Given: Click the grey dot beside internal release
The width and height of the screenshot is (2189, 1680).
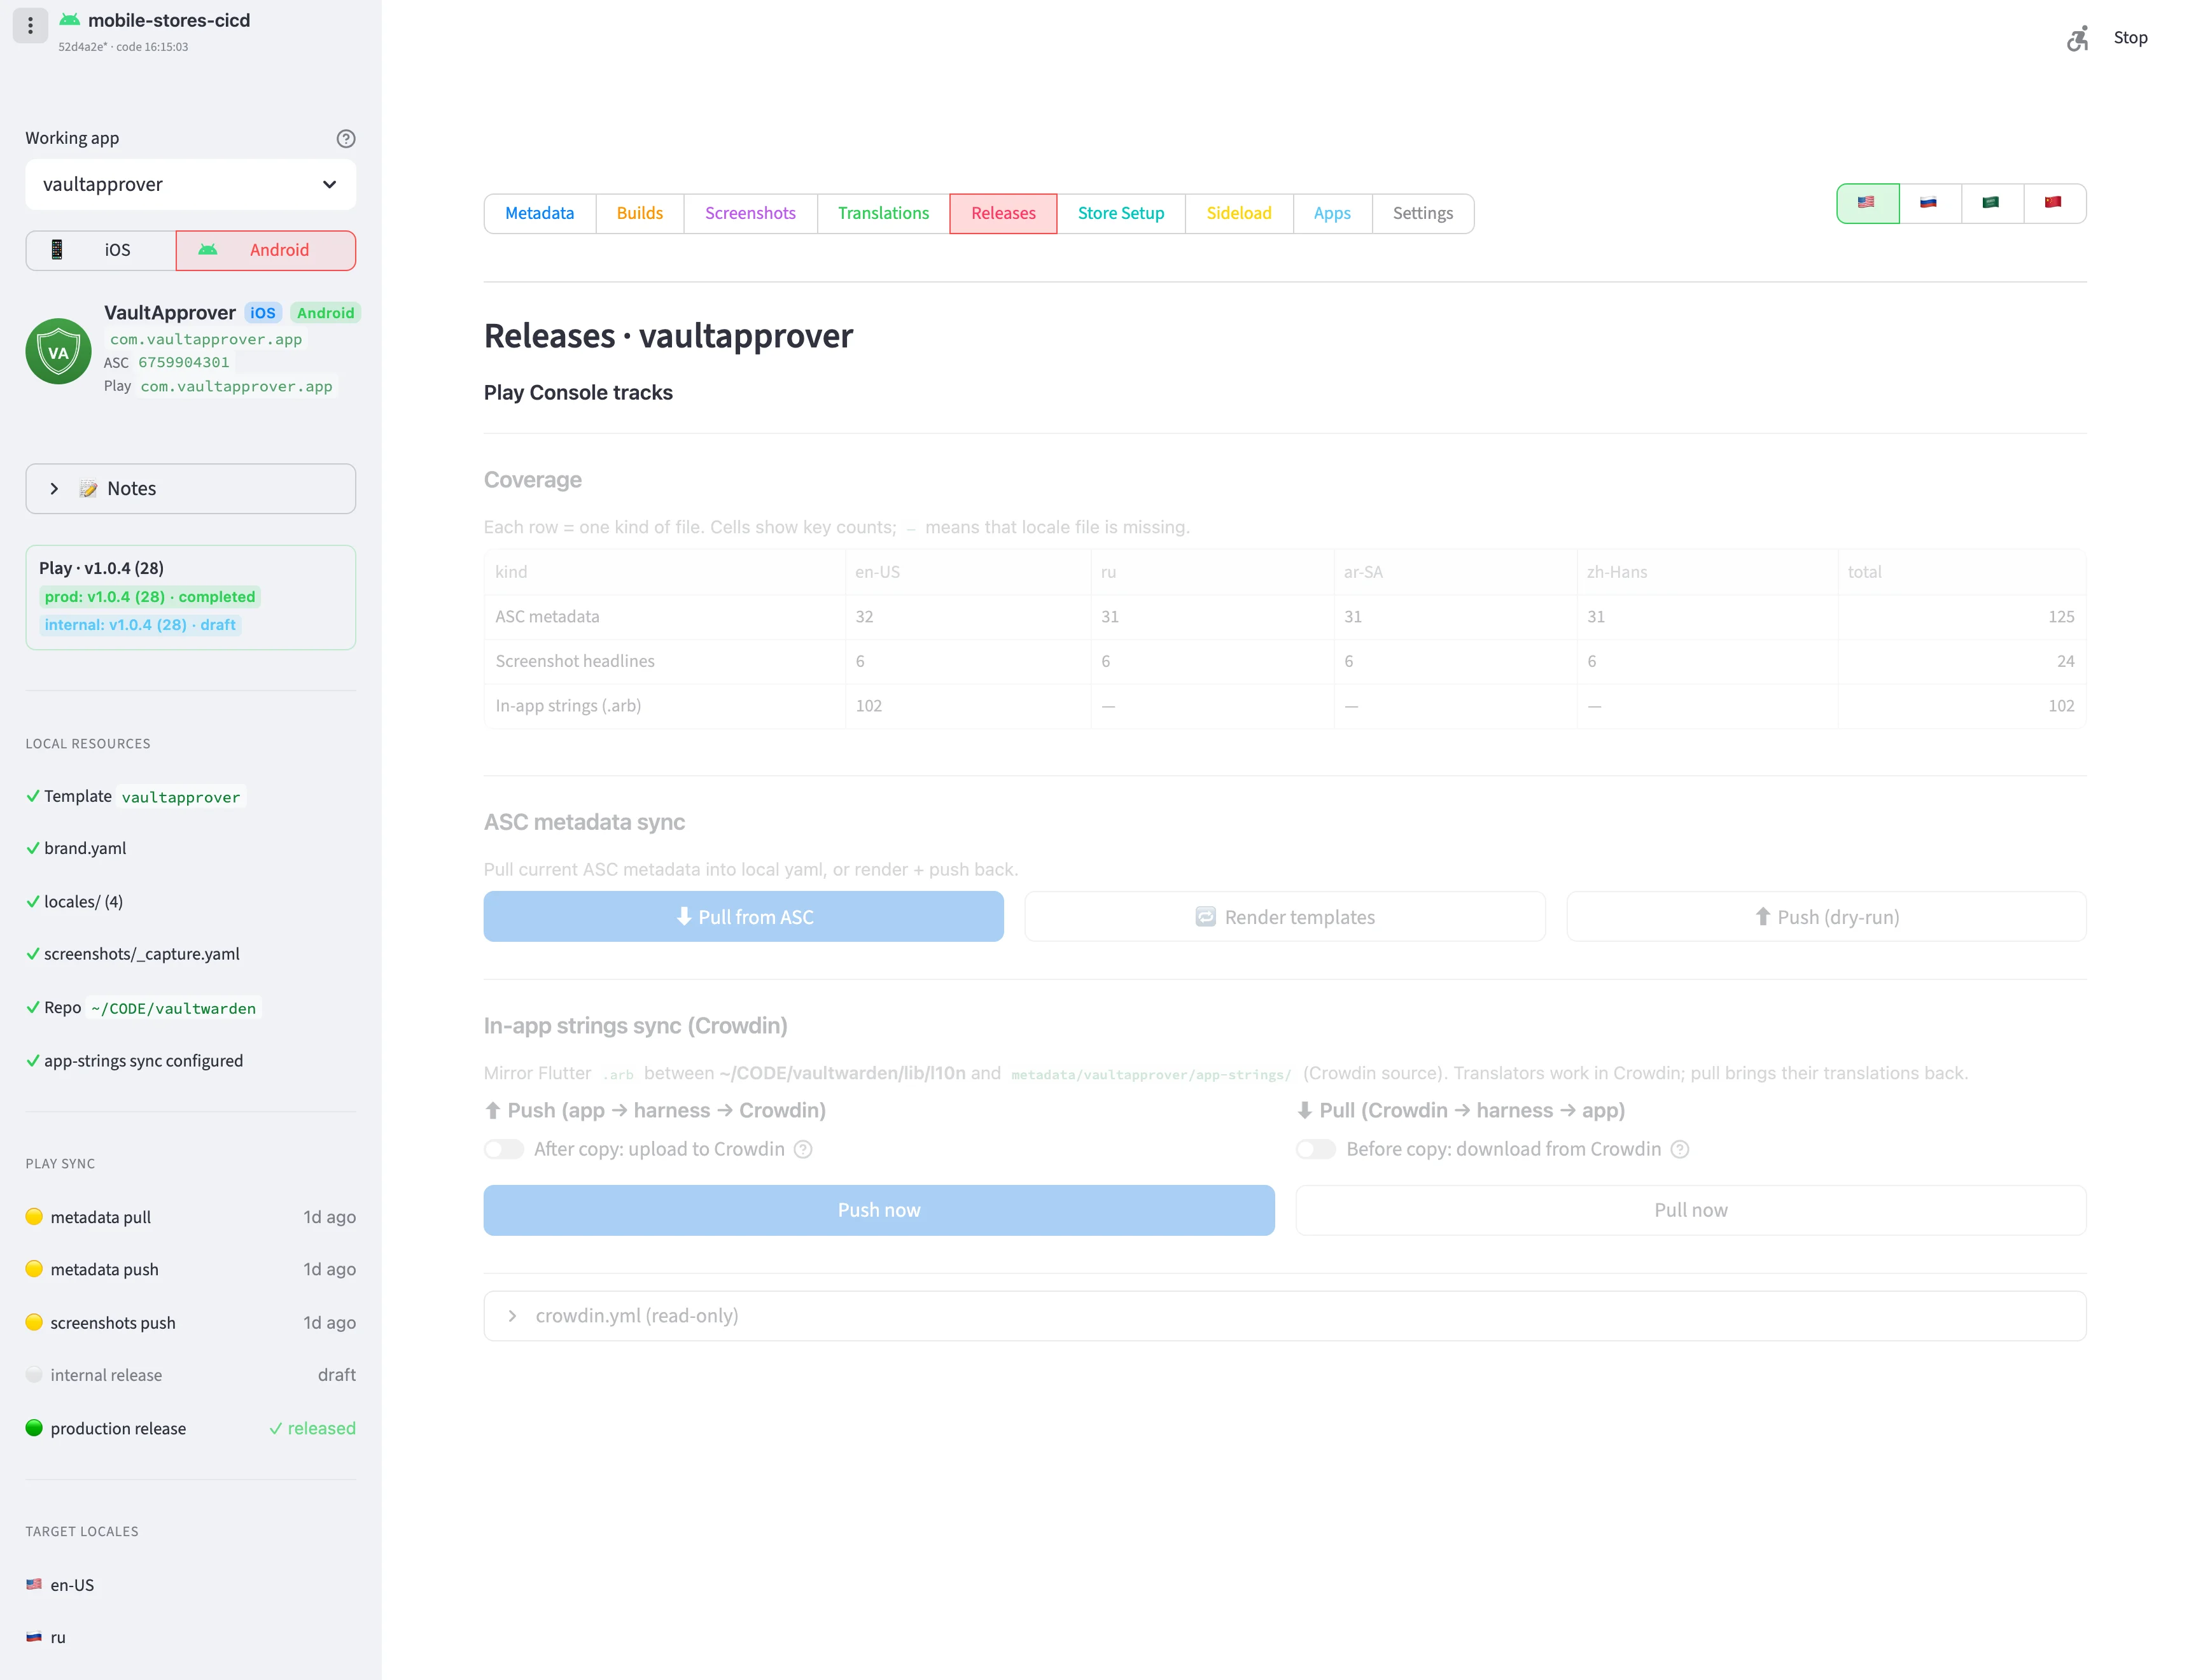Looking at the screenshot, I should click(x=34, y=1374).
